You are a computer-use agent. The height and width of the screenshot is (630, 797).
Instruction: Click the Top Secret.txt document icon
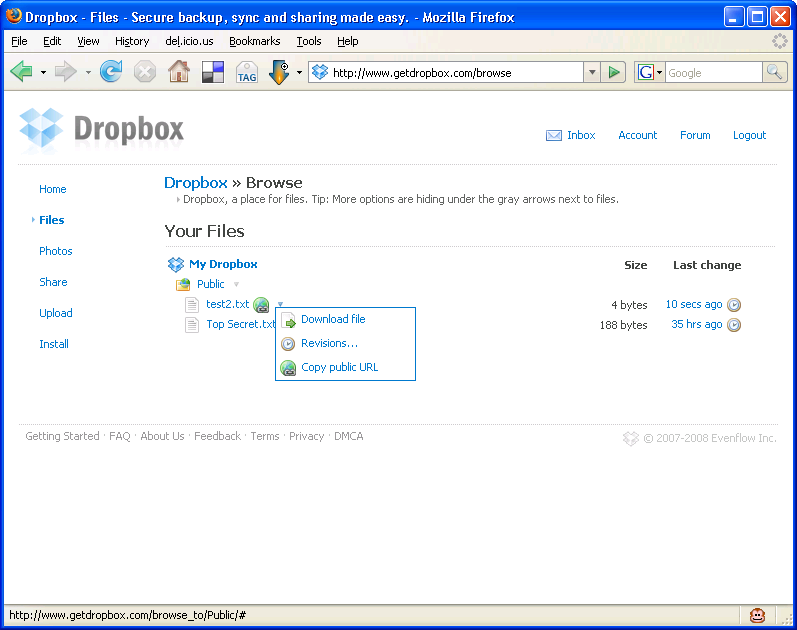(192, 324)
